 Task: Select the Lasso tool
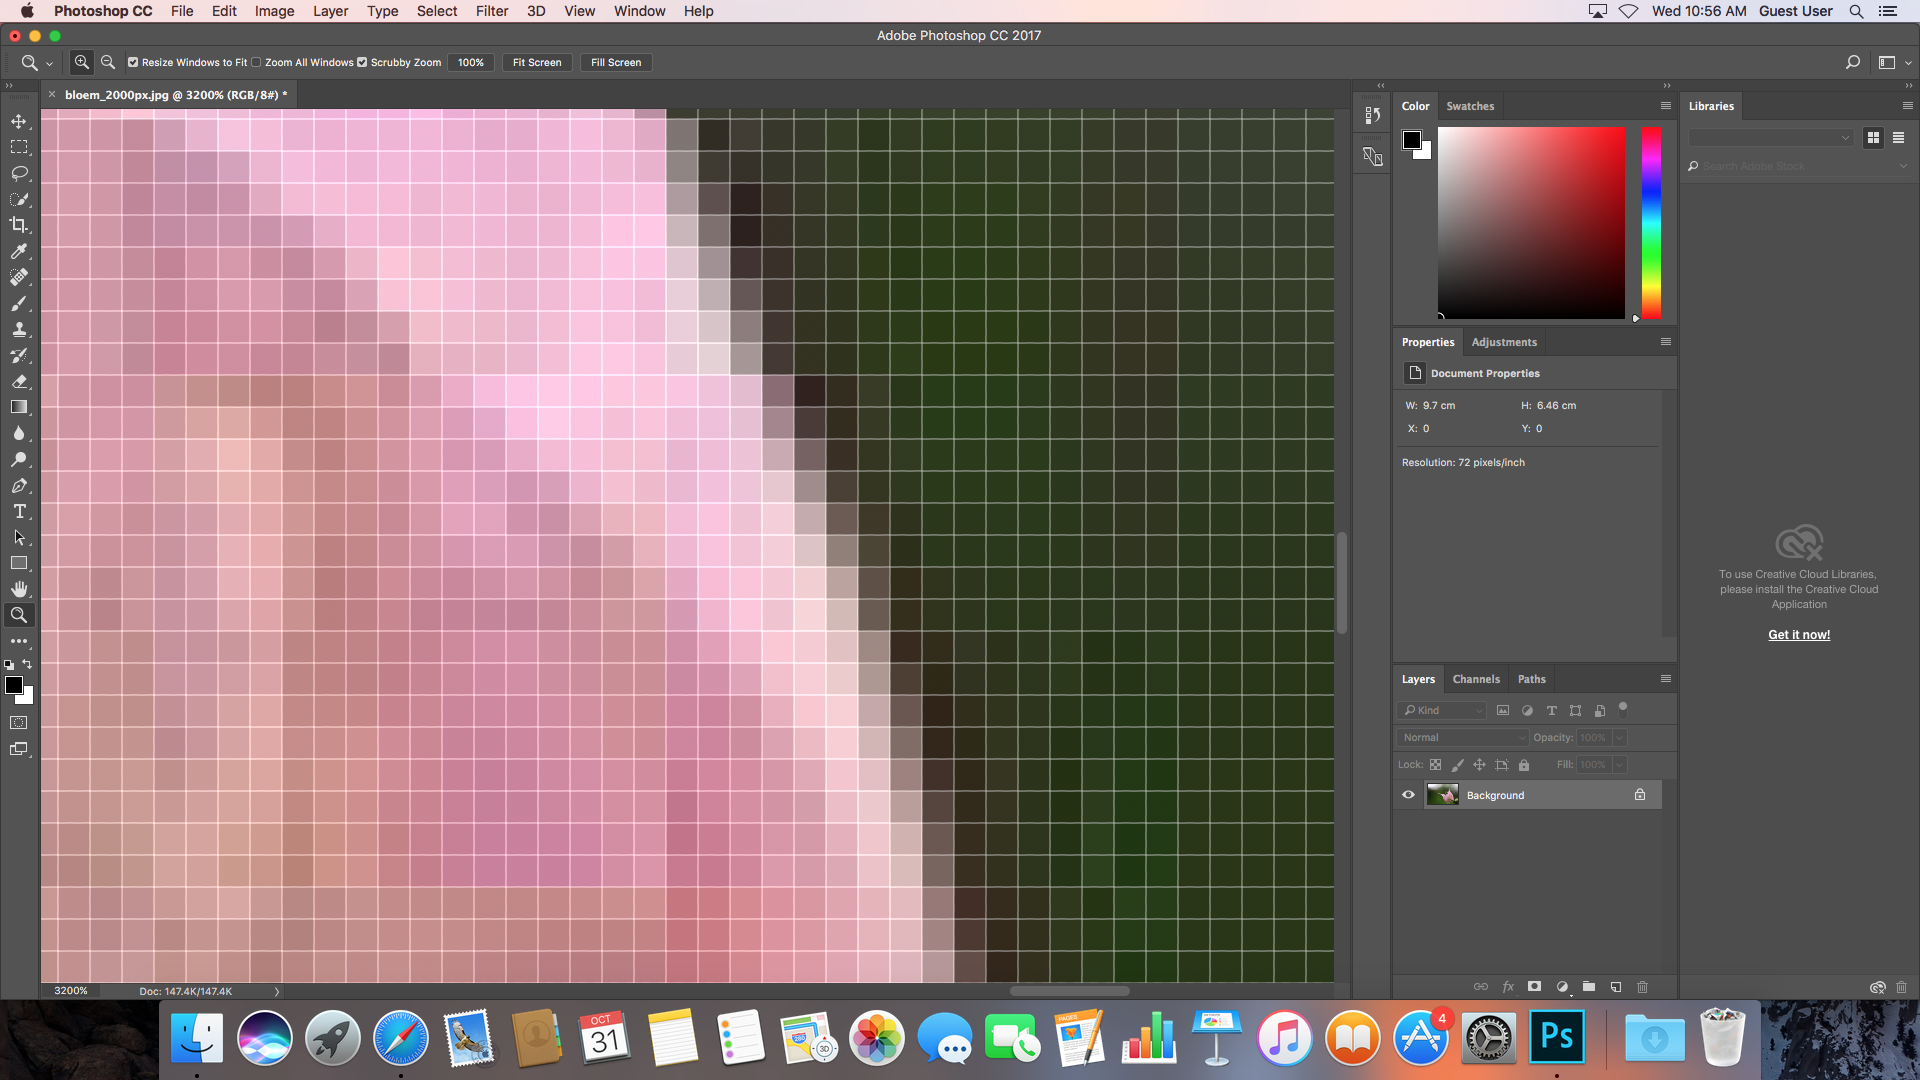[x=19, y=173]
